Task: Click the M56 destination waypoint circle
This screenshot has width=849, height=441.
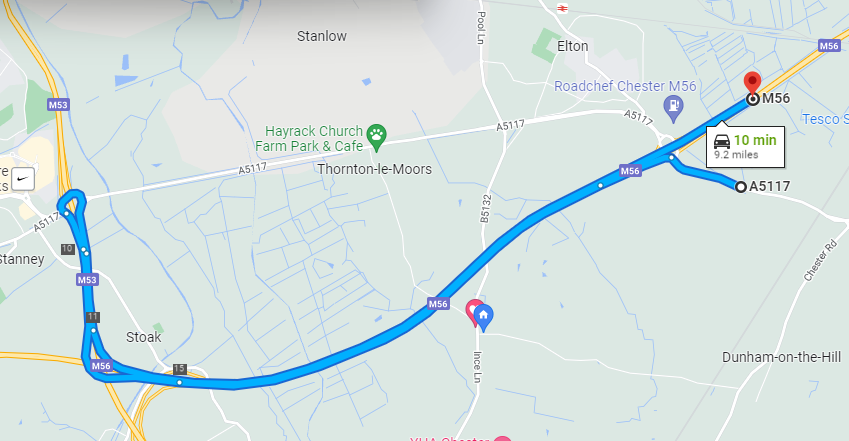Action: (x=752, y=99)
